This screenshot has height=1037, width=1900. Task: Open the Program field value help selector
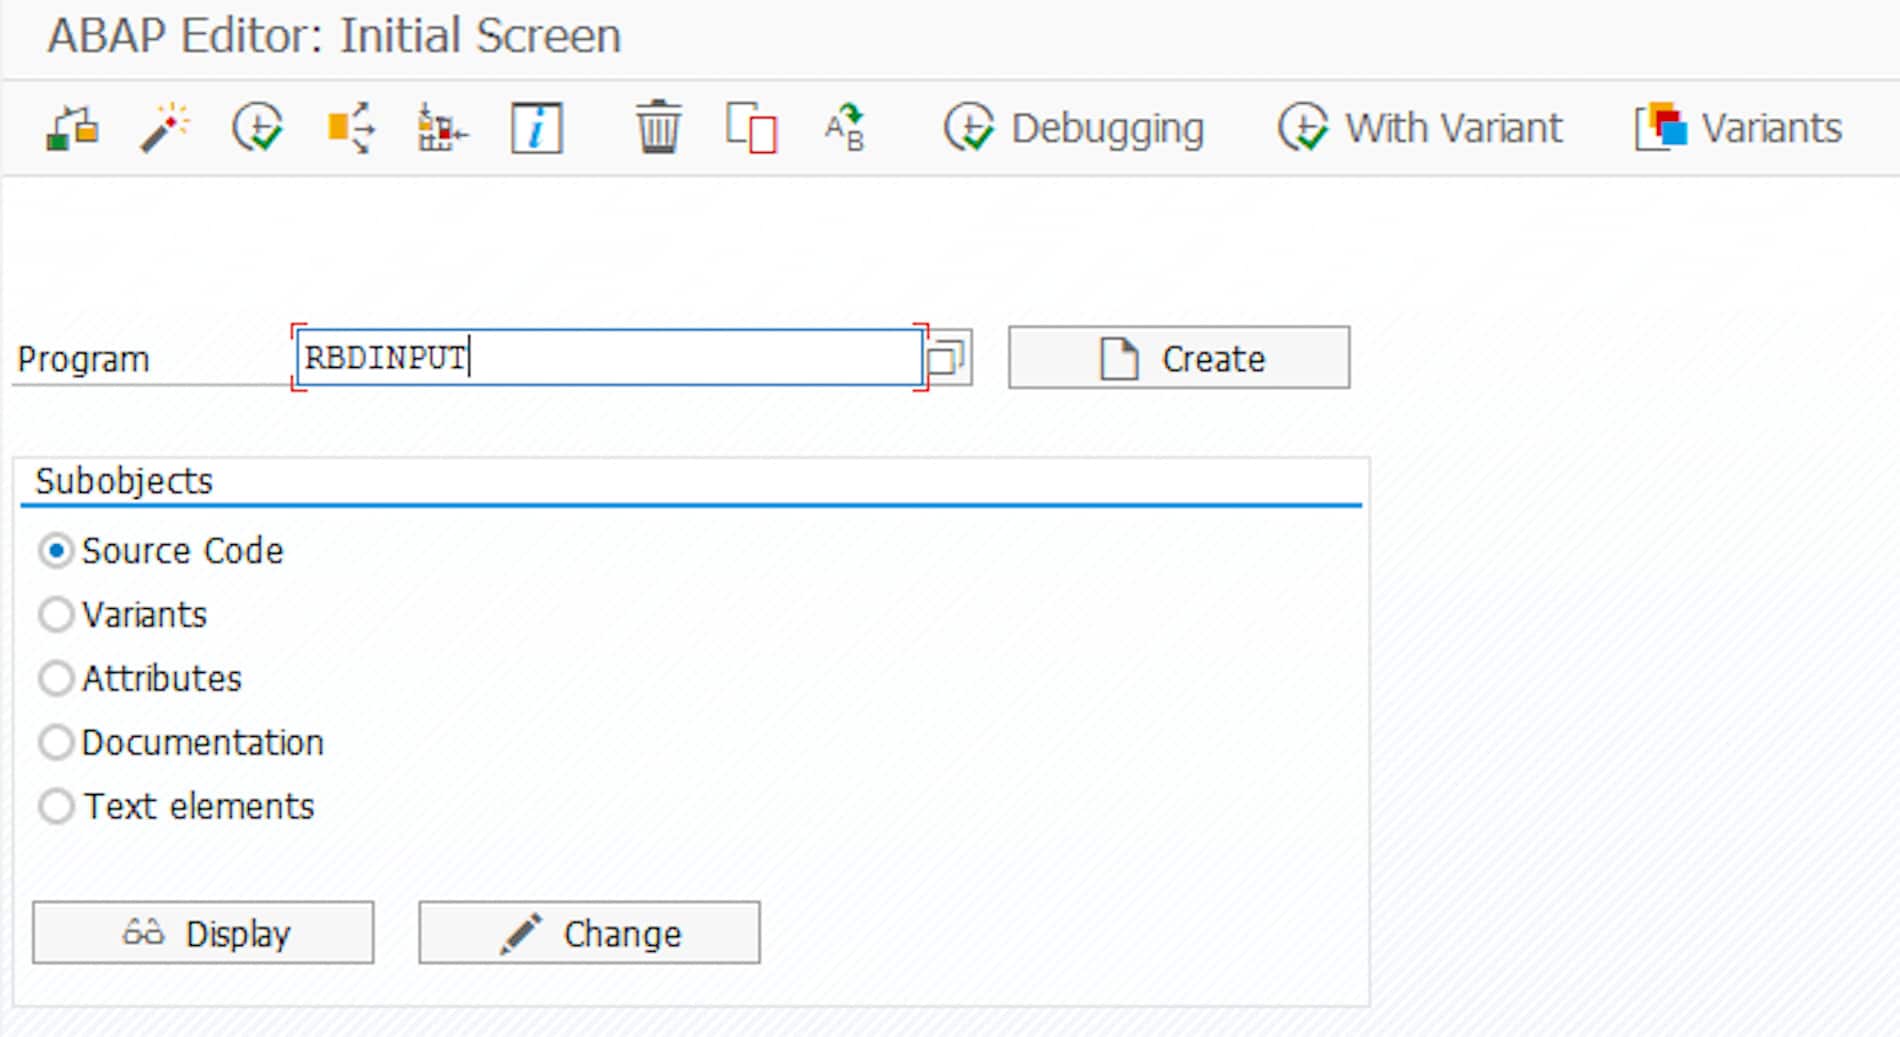point(947,358)
